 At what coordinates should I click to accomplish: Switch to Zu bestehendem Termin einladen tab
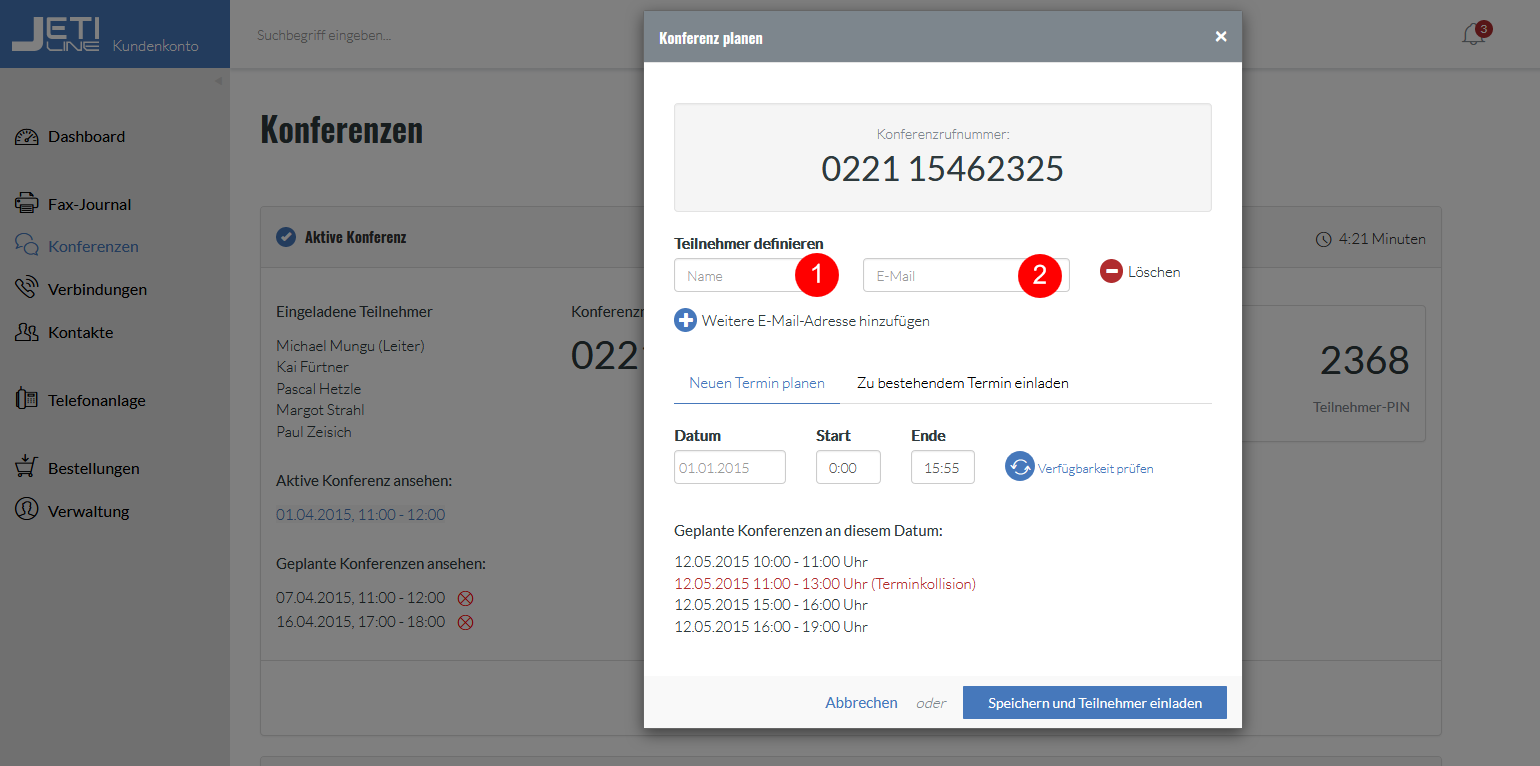(x=963, y=383)
